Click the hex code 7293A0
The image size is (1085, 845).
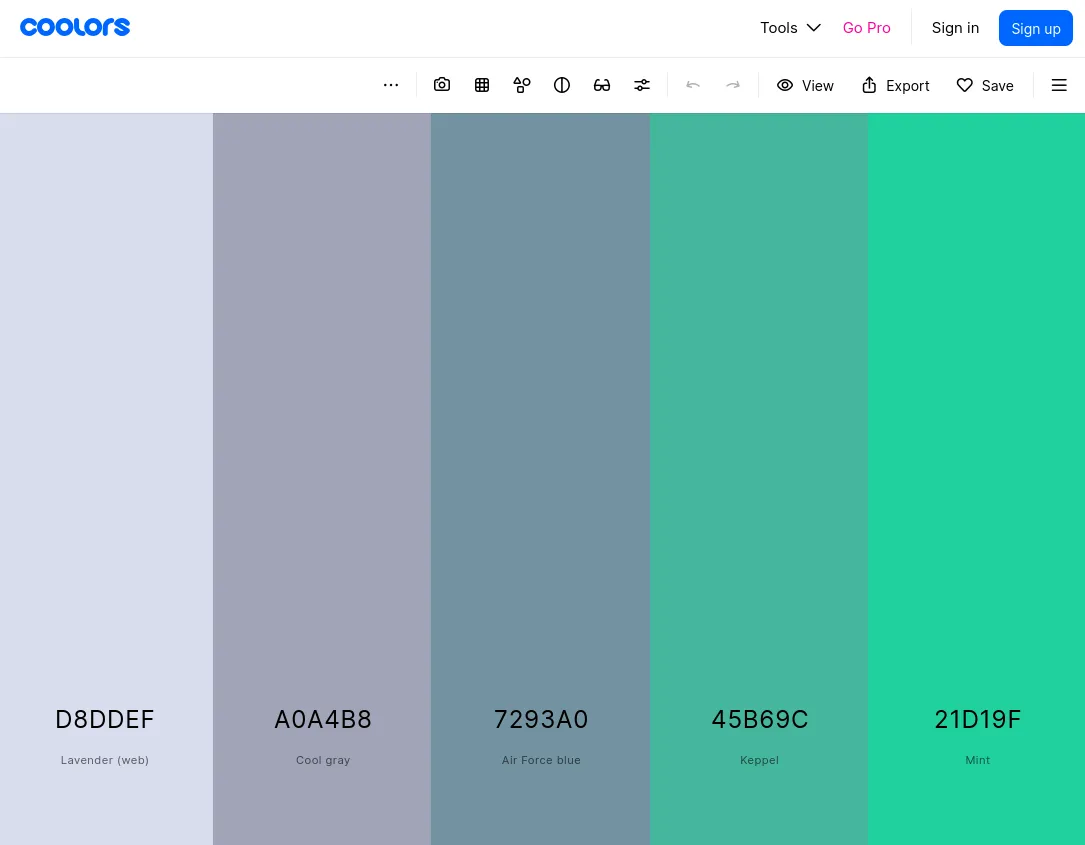coord(541,720)
